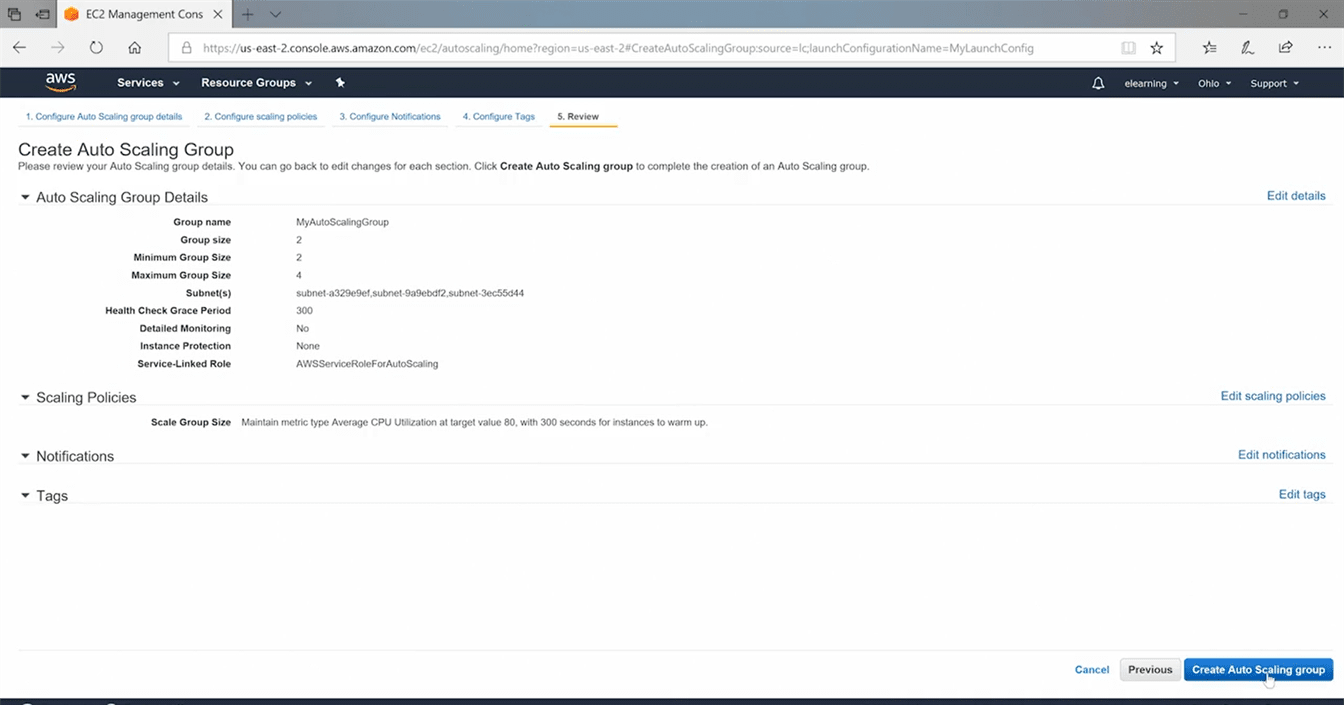This screenshot has width=1344, height=705.
Task: Refresh the browser page
Action: click(96, 47)
